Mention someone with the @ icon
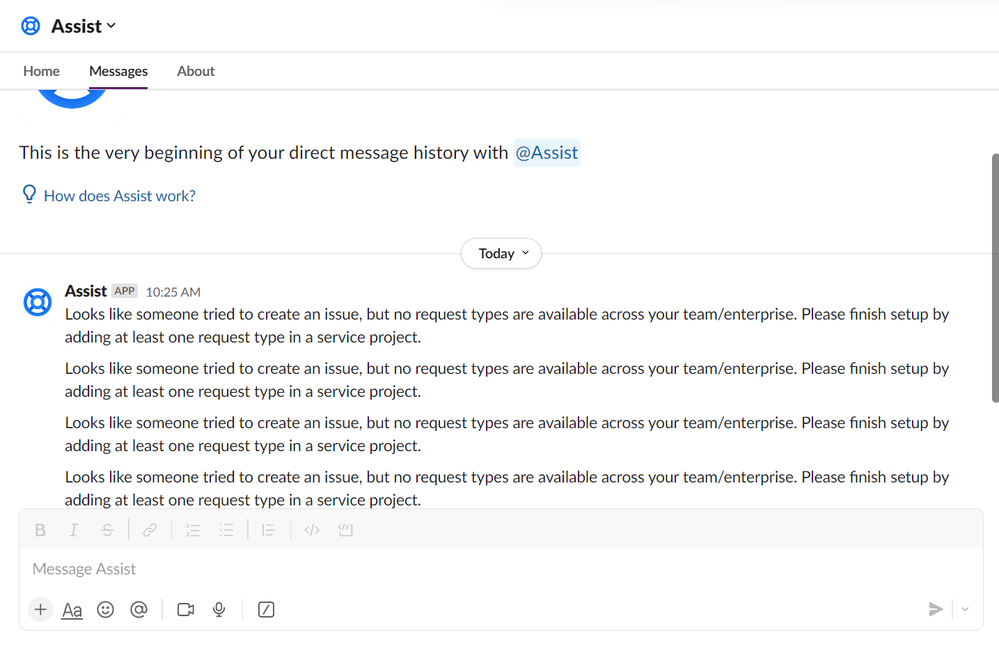The width and height of the screenshot is (999, 651). pyautogui.click(x=138, y=610)
